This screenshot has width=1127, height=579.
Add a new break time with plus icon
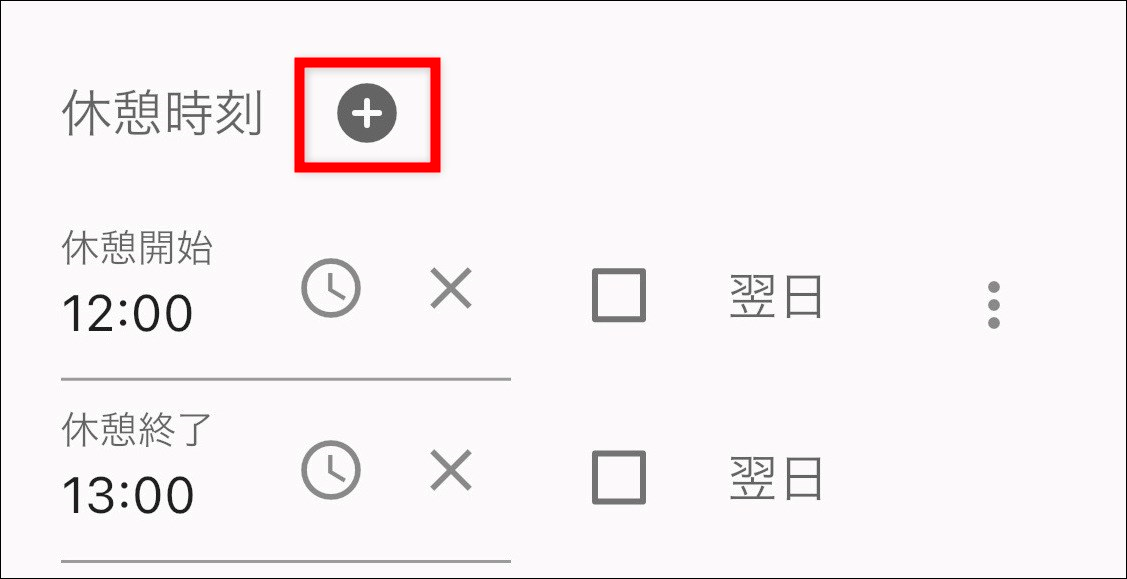367,113
